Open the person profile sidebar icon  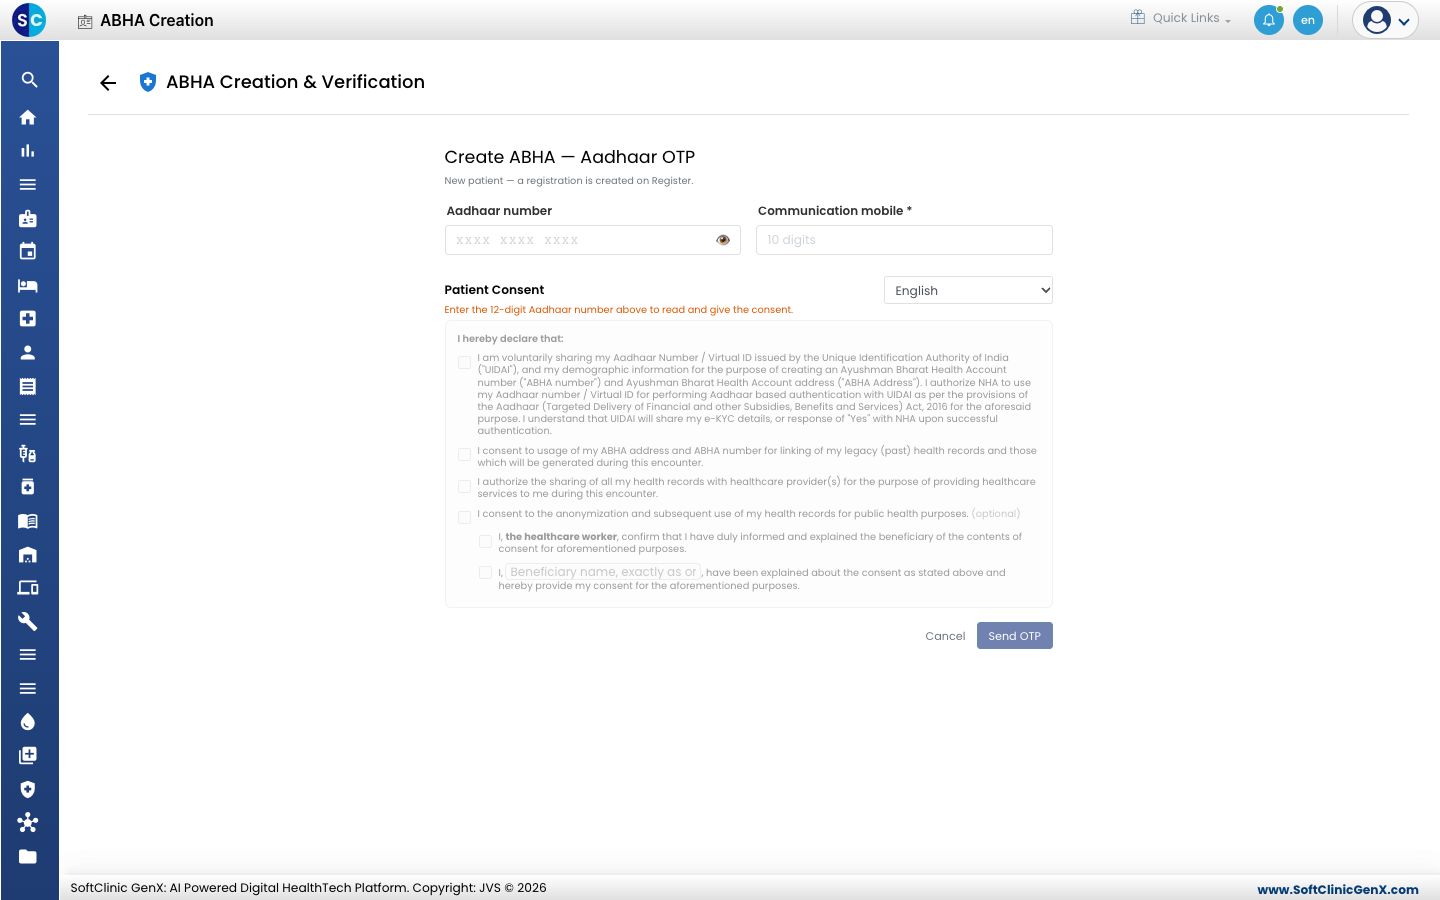(x=28, y=352)
